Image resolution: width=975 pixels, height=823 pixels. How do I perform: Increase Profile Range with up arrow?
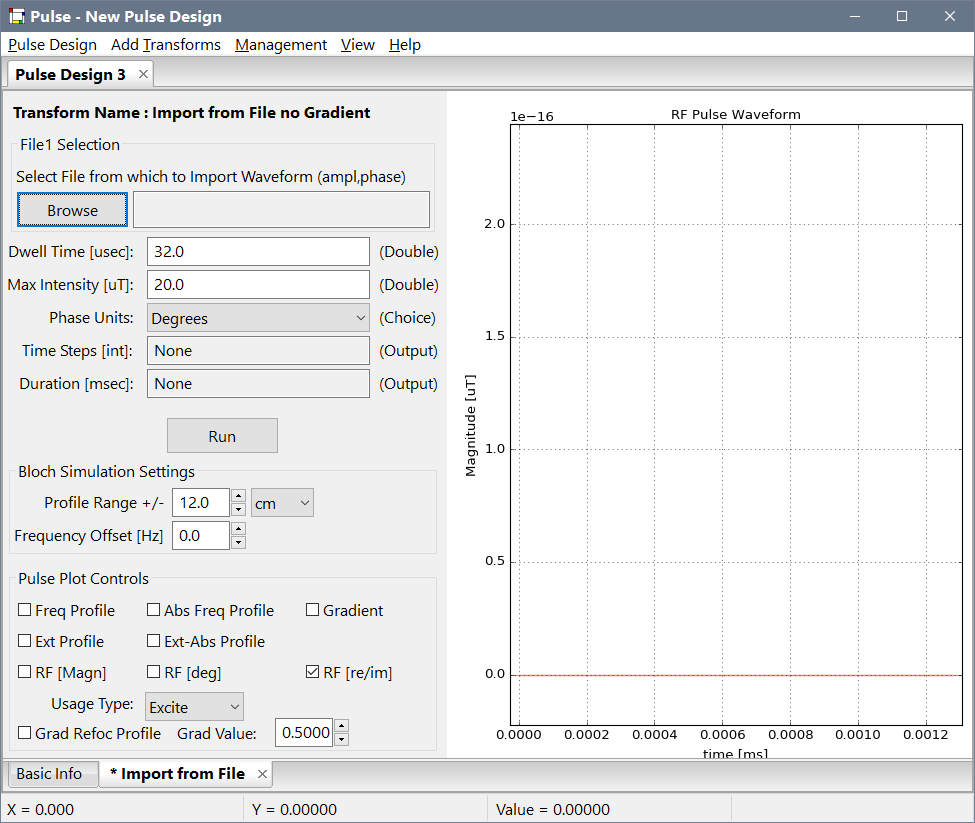[238, 496]
